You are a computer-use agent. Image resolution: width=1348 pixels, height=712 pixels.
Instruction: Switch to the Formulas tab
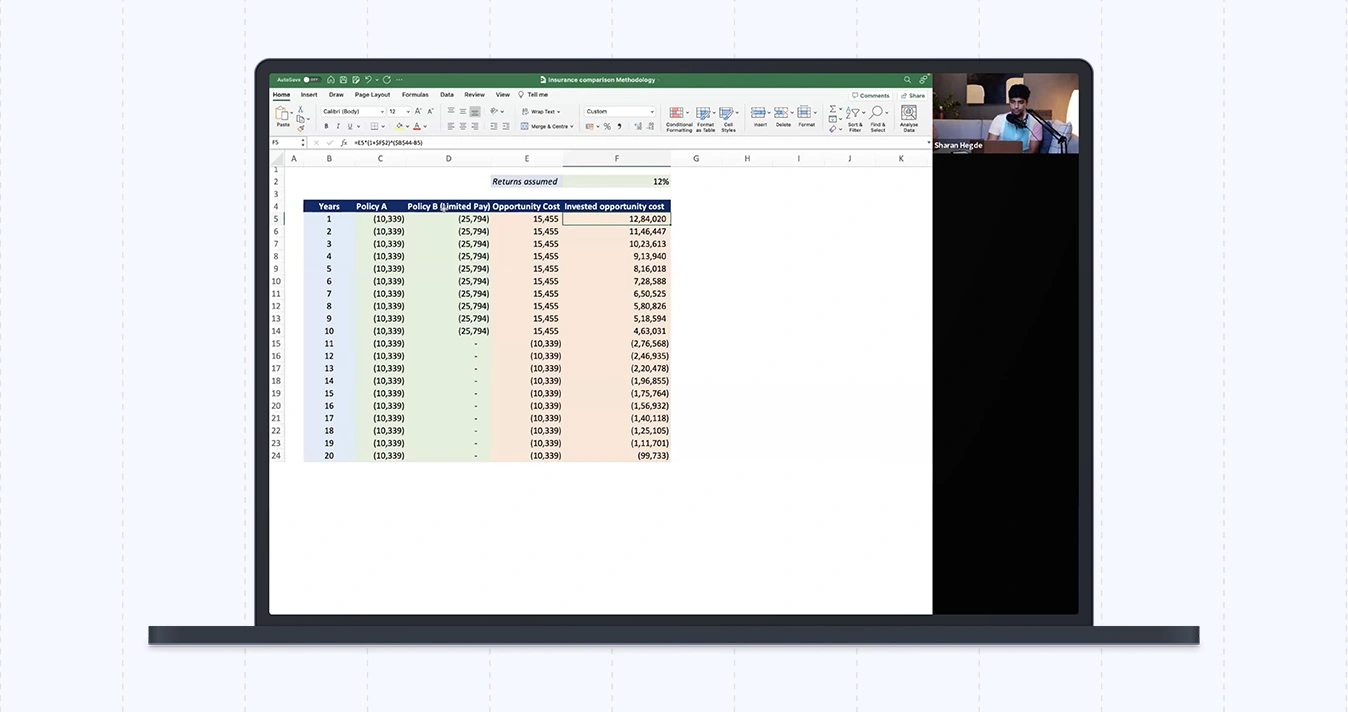point(415,95)
